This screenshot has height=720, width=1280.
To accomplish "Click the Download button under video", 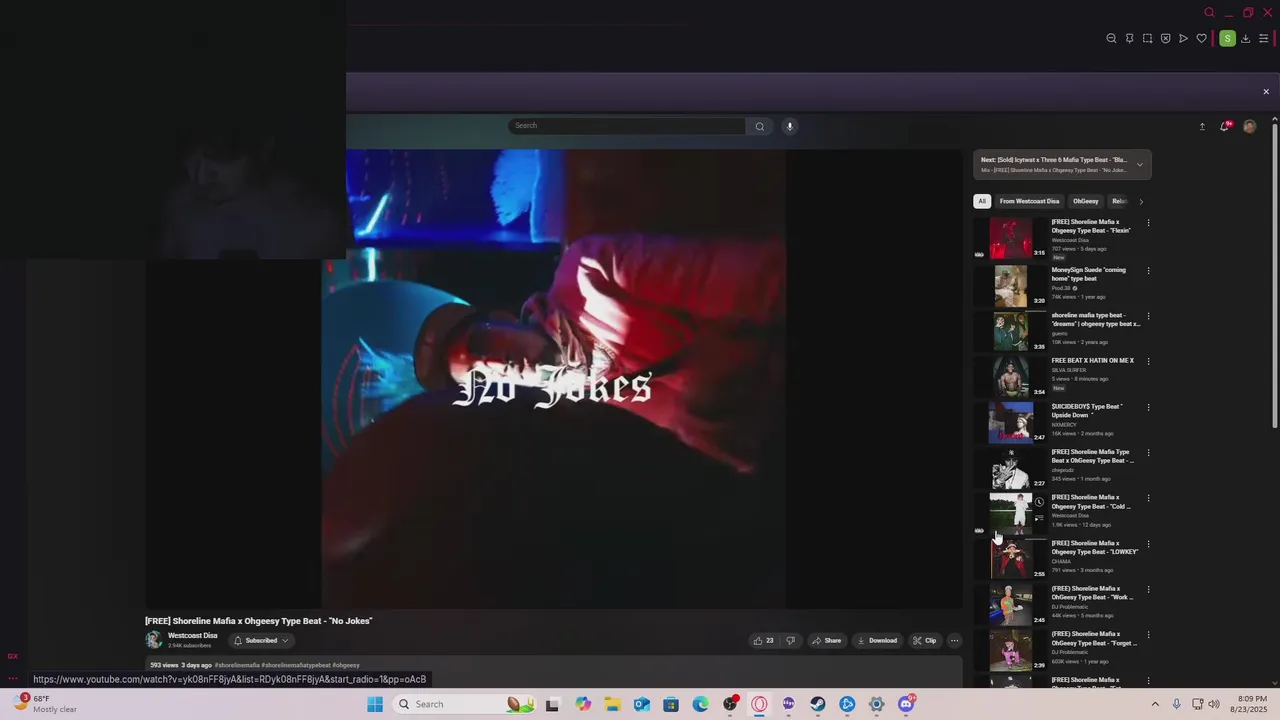I will 877,641.
